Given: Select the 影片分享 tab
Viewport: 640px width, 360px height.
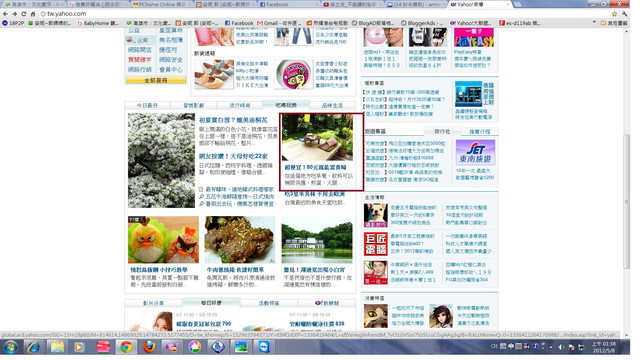Looking at the screenshot, I should 153,303.
